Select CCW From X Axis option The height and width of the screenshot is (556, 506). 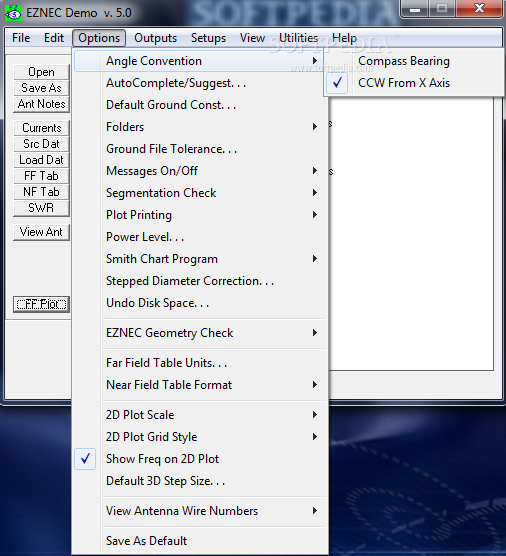pyautogui.click(x=414, y=83)
